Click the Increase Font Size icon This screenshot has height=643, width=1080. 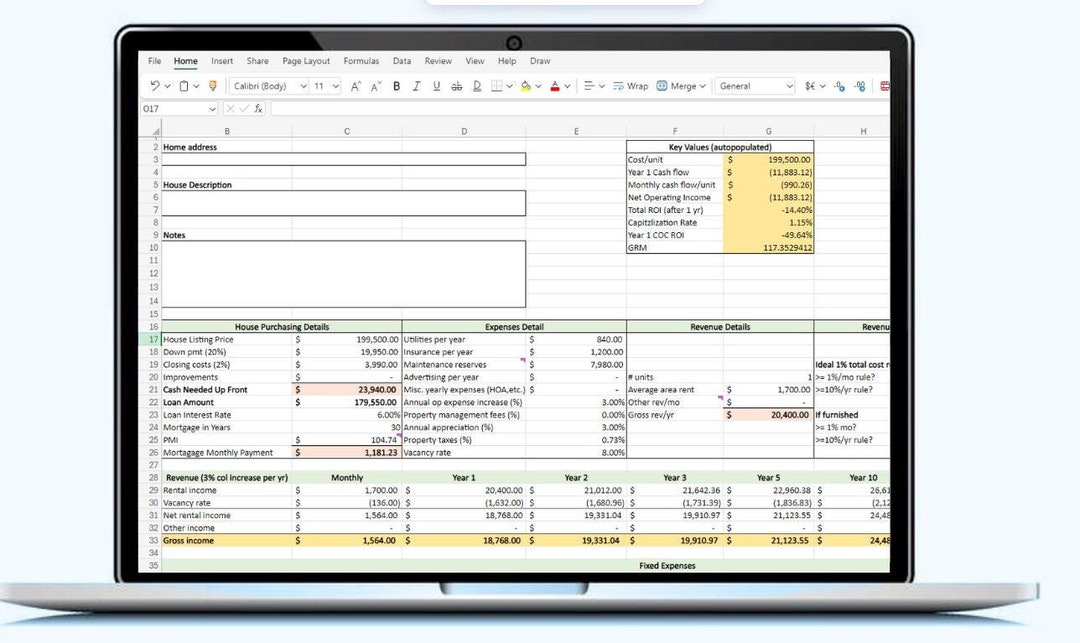click(354, 87)
